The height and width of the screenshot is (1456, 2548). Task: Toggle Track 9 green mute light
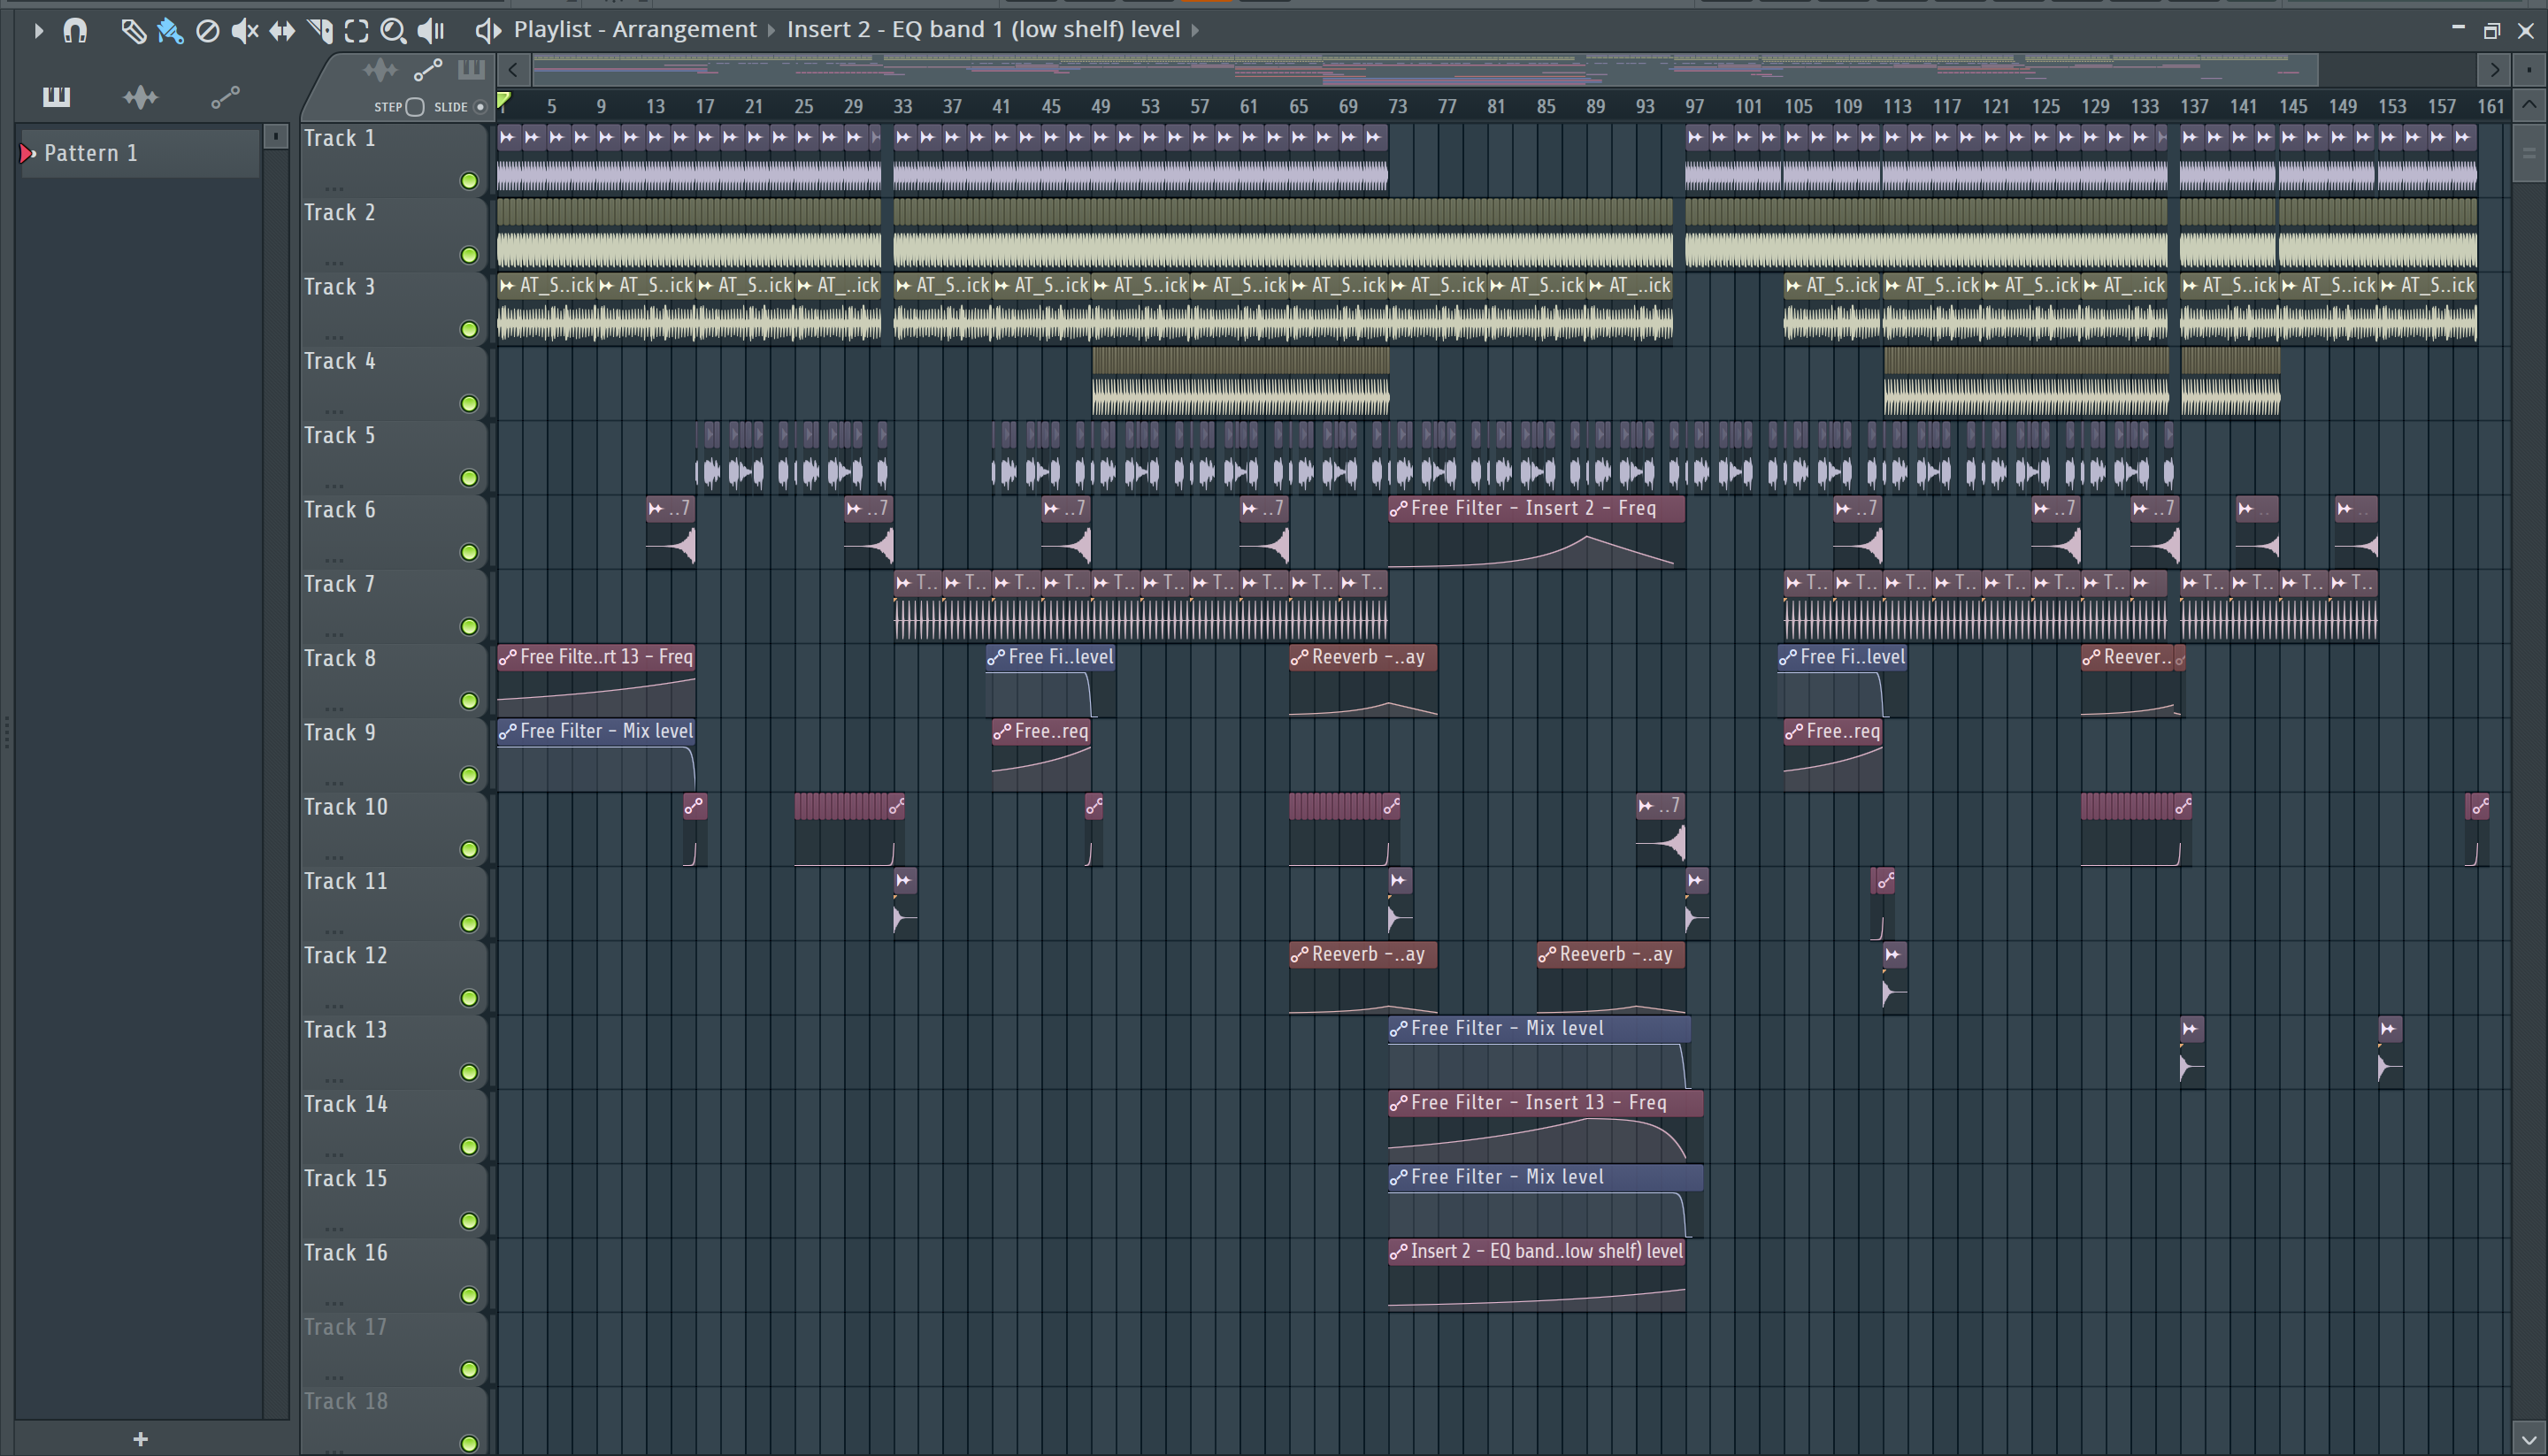468,775
